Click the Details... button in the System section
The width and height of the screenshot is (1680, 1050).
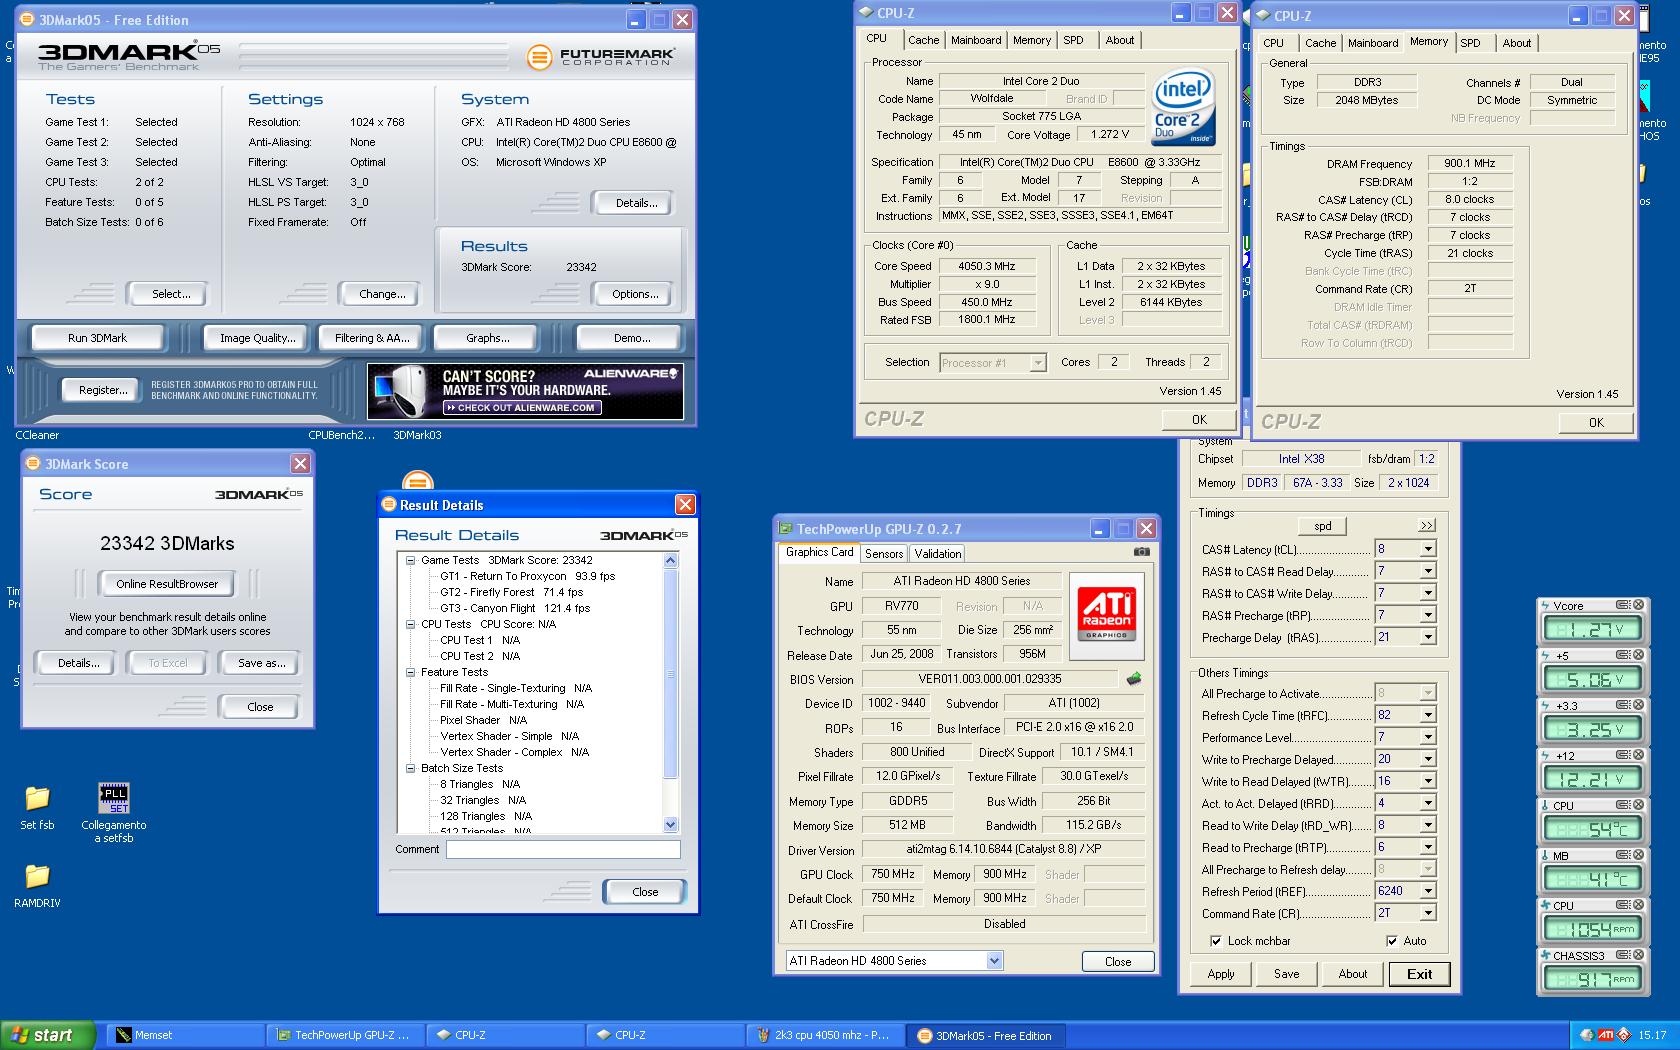pyautogui.click(x=635, y=203)
